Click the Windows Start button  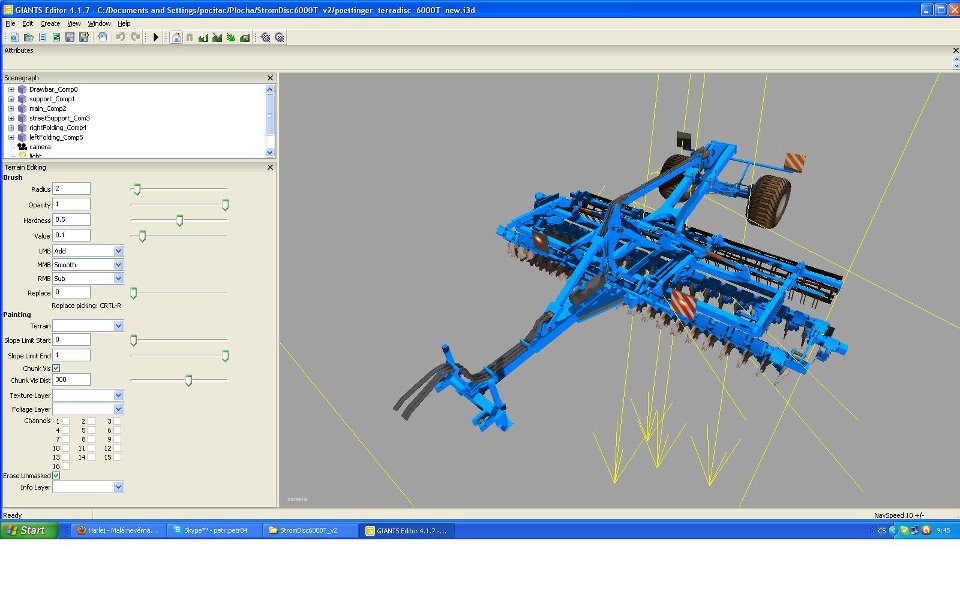(x=29, y=530)
